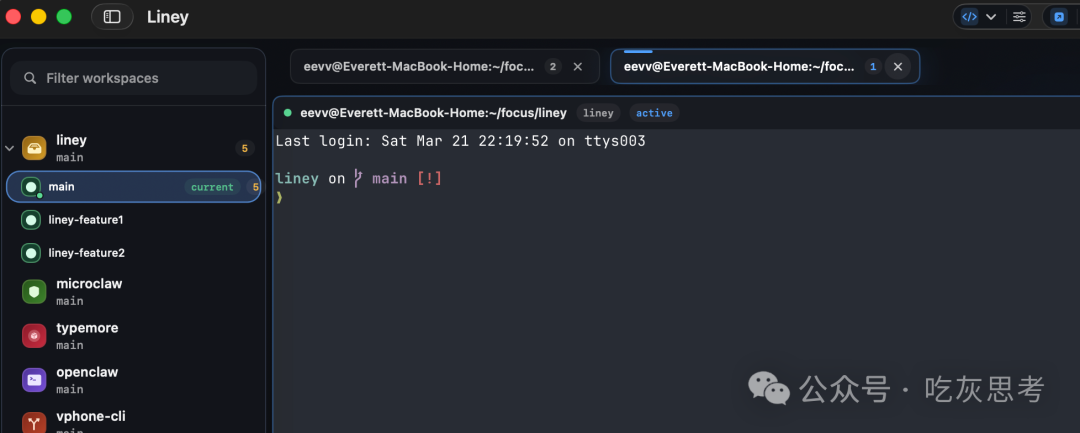This screenshot has width=1080, height=433.
Task: Click the macOS green fullscreen button
Action: pos(64,17)
